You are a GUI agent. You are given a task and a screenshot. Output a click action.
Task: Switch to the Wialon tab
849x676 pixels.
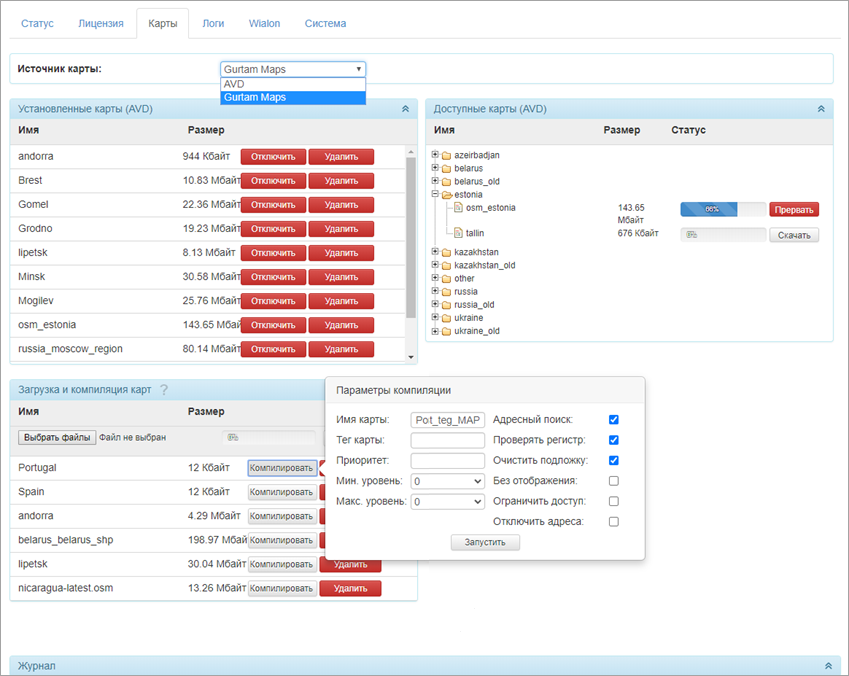pyautogui.click(x=265, y=22)
